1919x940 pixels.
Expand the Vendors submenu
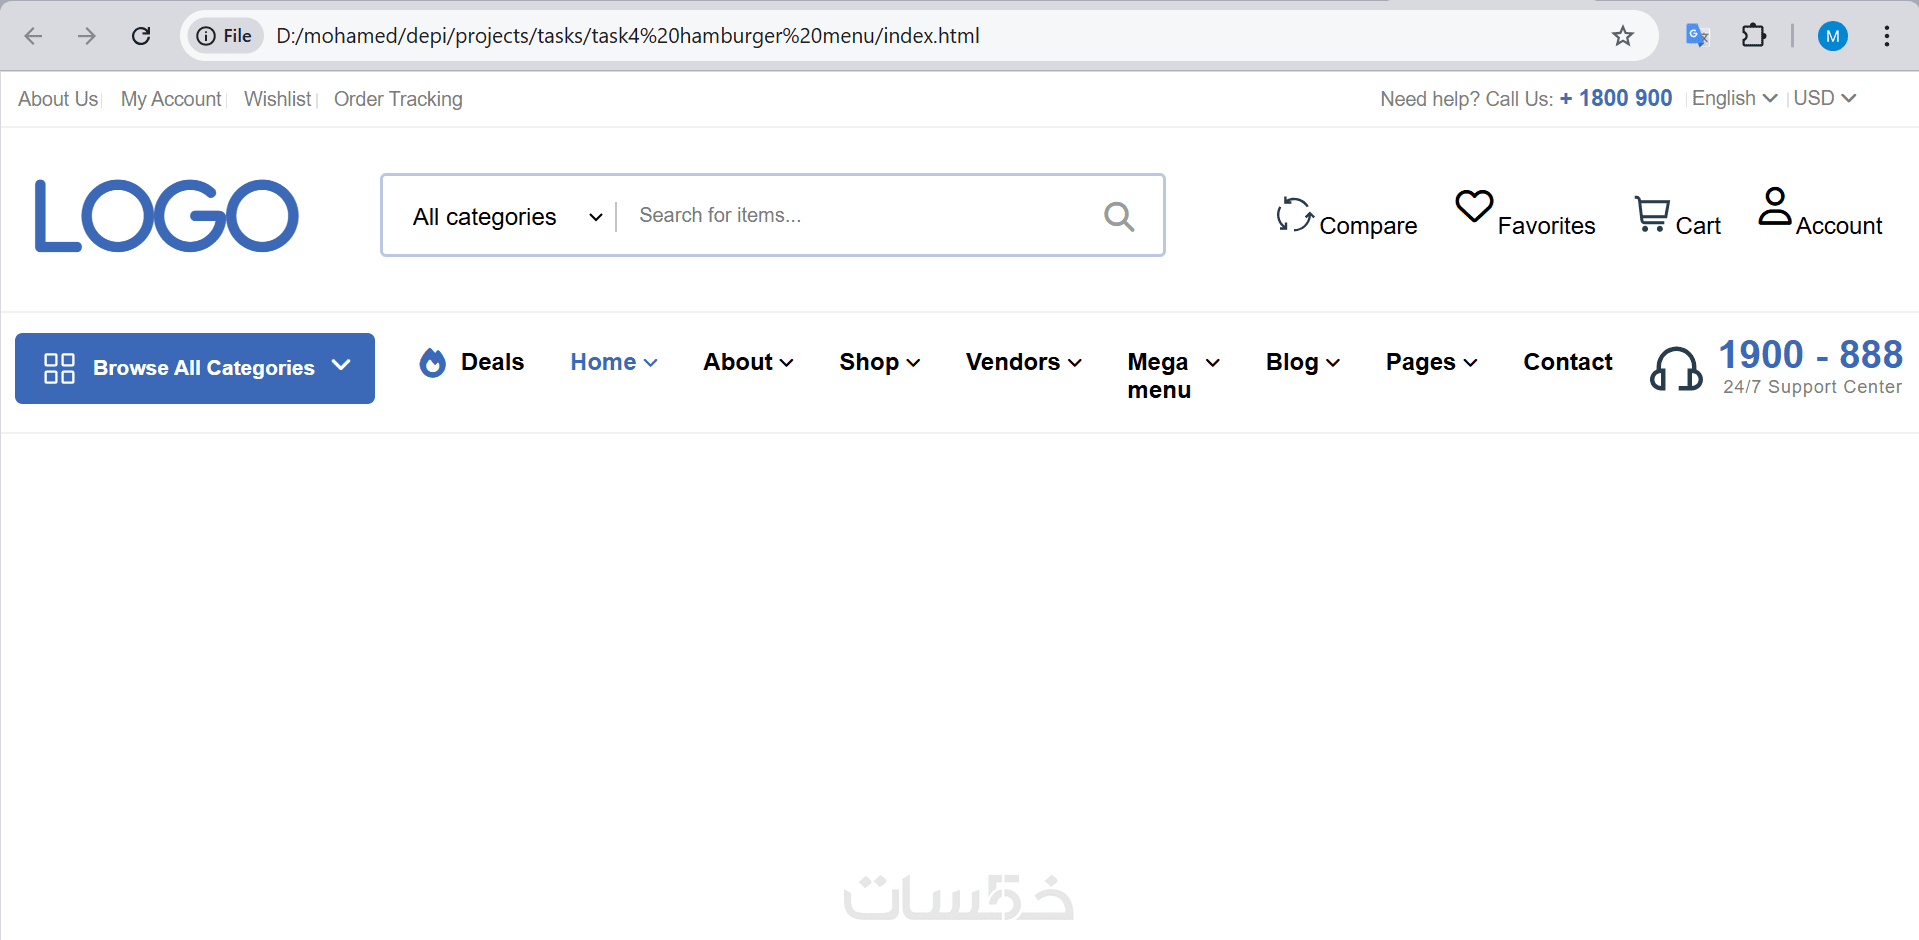(x=1024, y=362)
